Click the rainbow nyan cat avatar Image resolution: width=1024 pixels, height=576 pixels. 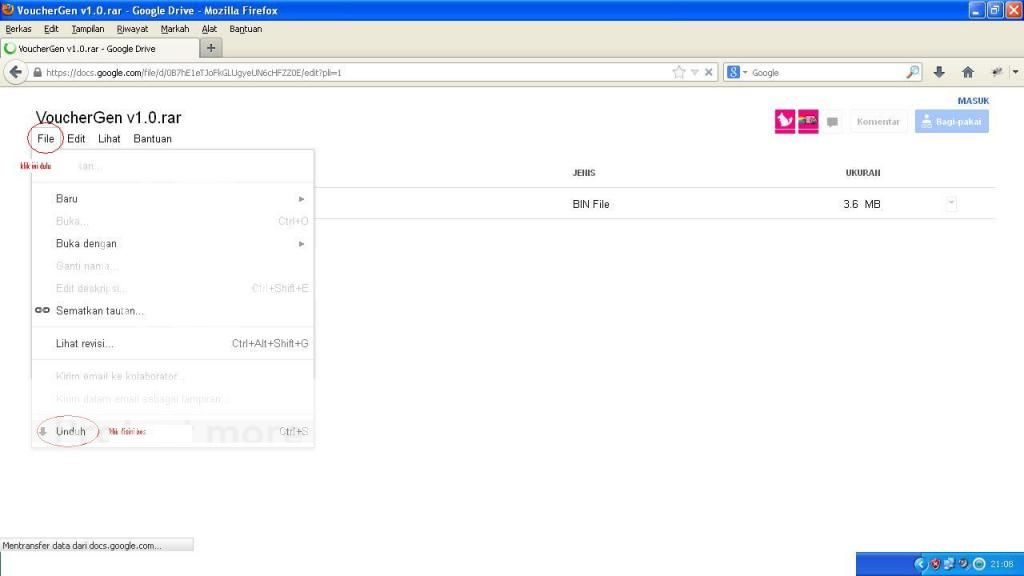click(x=808, y=121)
